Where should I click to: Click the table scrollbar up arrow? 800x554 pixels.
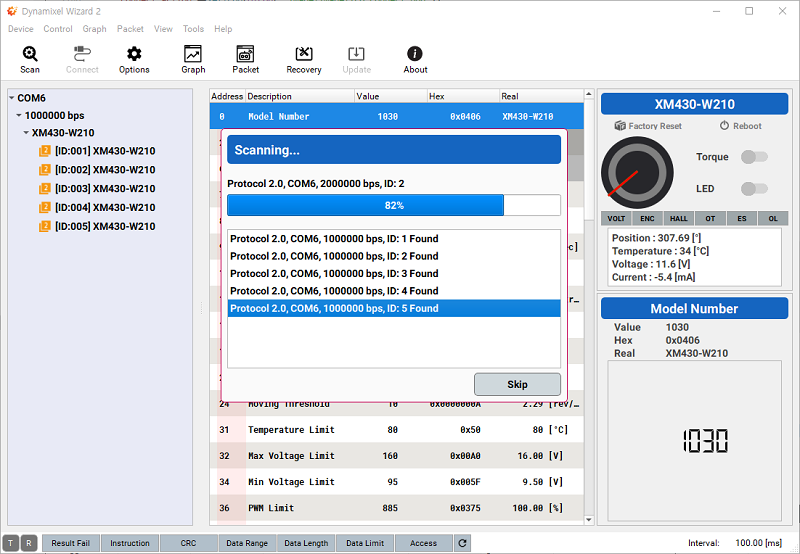coord(589,94)
